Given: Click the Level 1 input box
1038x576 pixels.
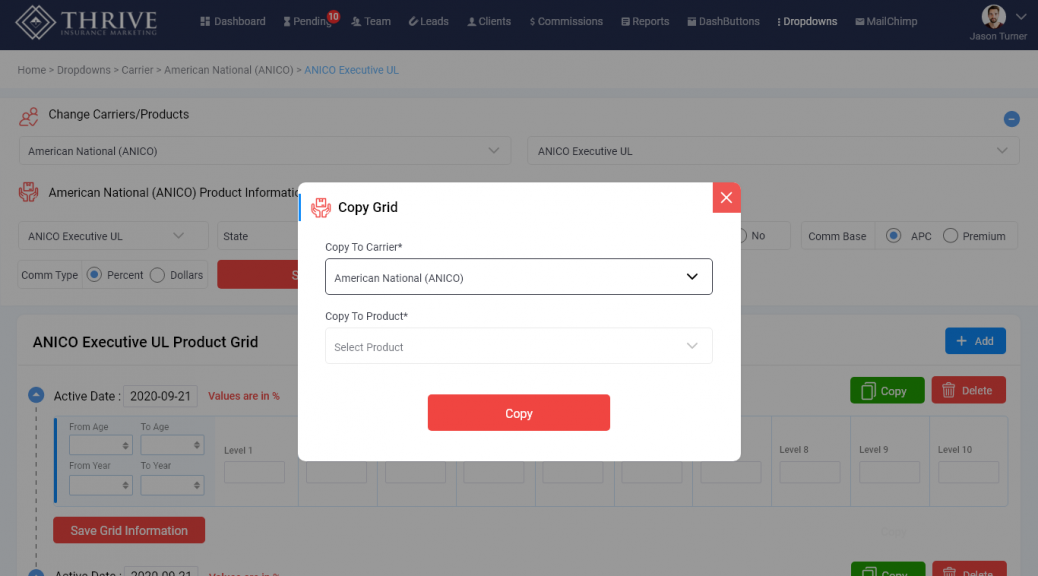Looking at the screenshot, I should (254, 472).
